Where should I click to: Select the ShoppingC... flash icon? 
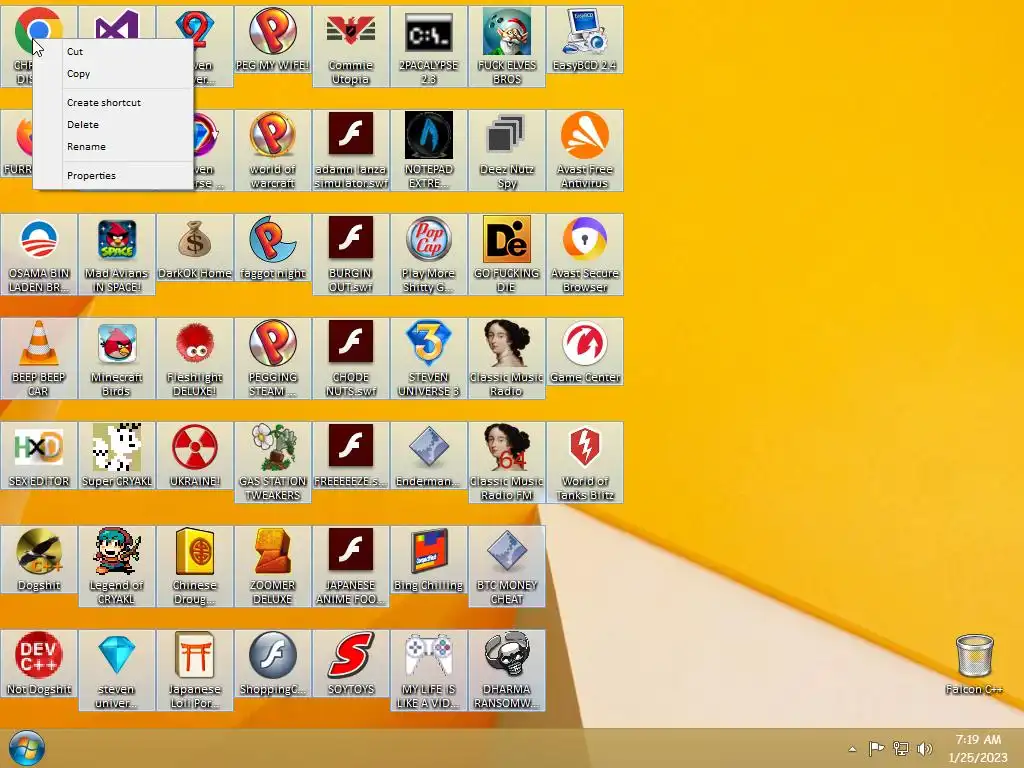click(x=272, y=663)
